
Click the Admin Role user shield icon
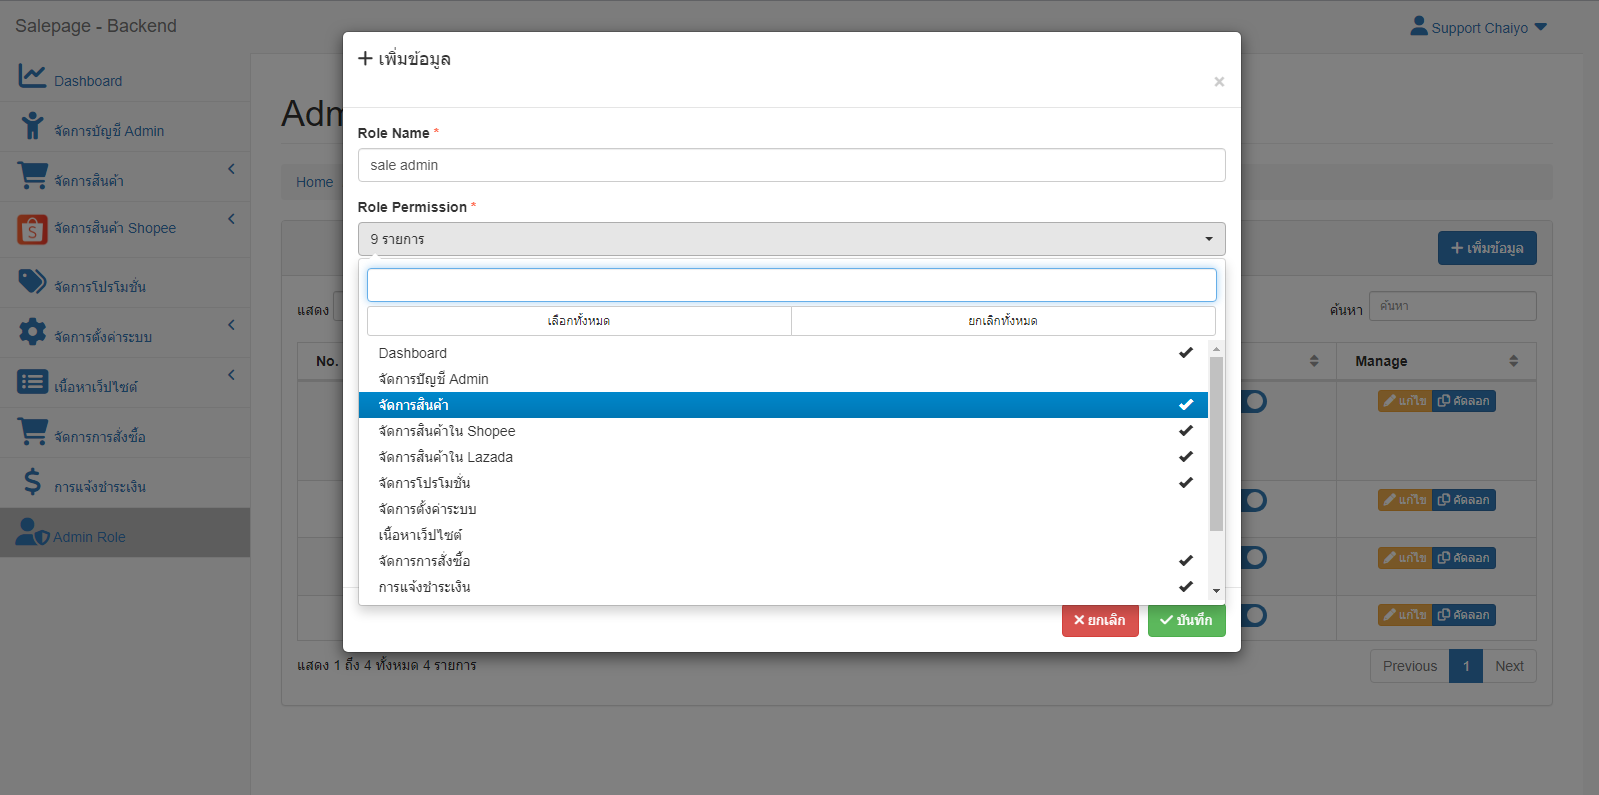(32, 533)
